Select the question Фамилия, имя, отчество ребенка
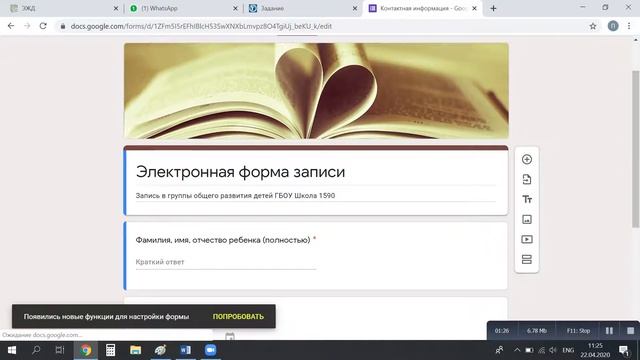Image resolution: width=640 pixels, height=360 pixels. point(223,240)
